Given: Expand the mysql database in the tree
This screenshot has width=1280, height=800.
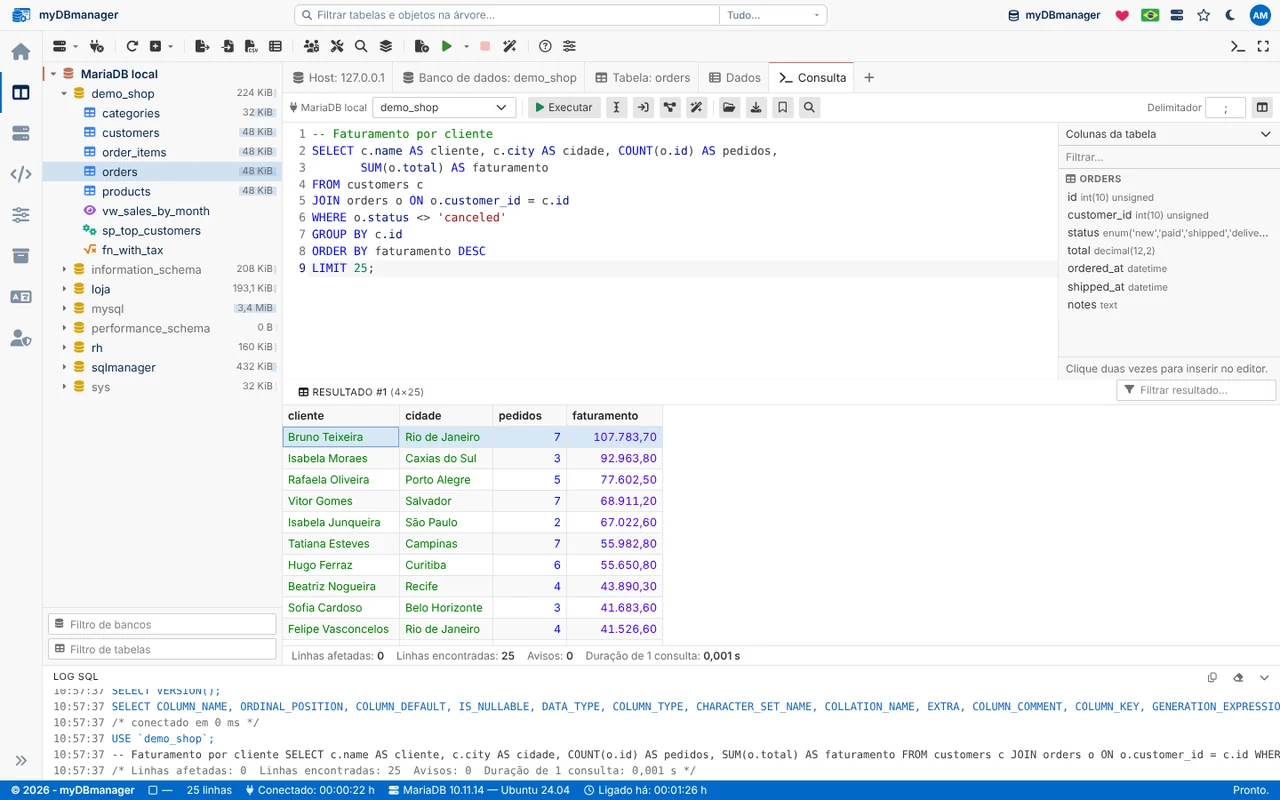Looking at the screenshot, I should (65, 308).
